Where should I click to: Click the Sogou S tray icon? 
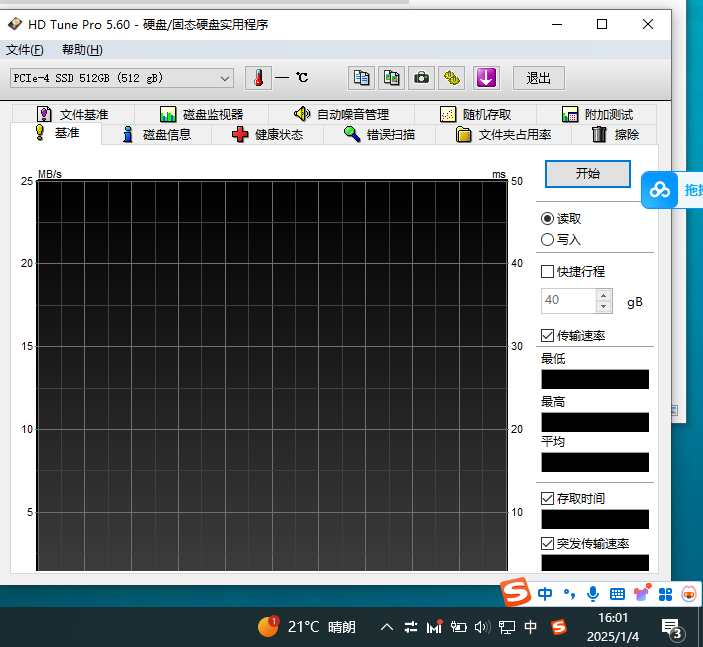click(x=559, y=627)
